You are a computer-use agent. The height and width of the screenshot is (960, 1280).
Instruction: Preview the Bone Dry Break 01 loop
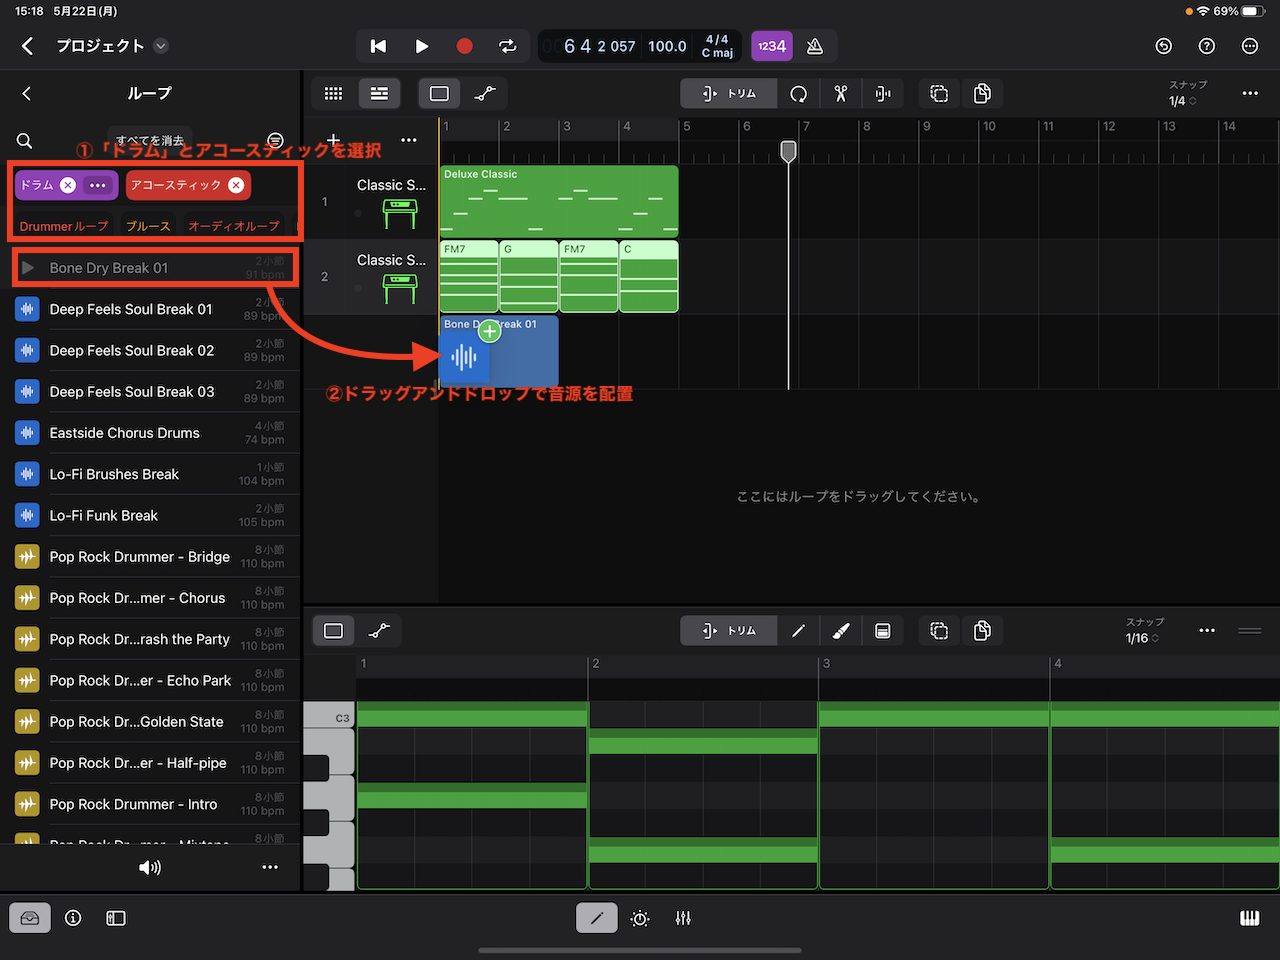tap(28, 268)
